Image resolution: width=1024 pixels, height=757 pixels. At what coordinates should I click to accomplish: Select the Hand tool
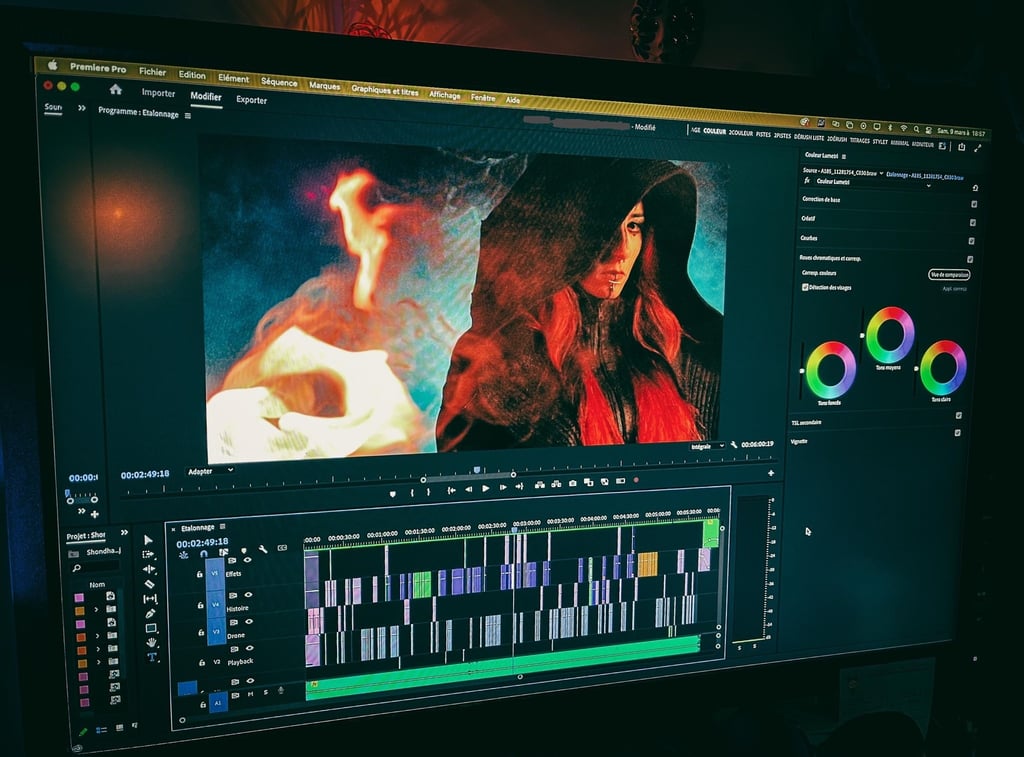pos(152,643)
